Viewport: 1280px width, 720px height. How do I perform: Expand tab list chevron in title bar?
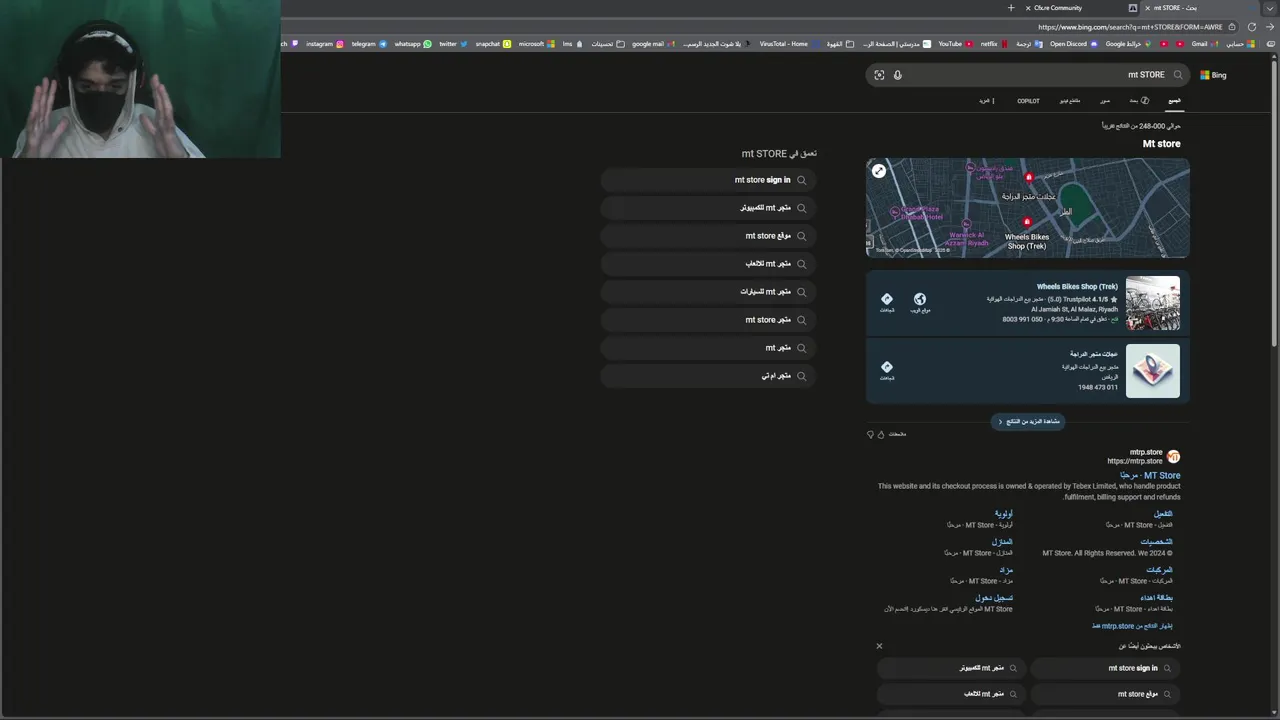(x=1270, y=8)
